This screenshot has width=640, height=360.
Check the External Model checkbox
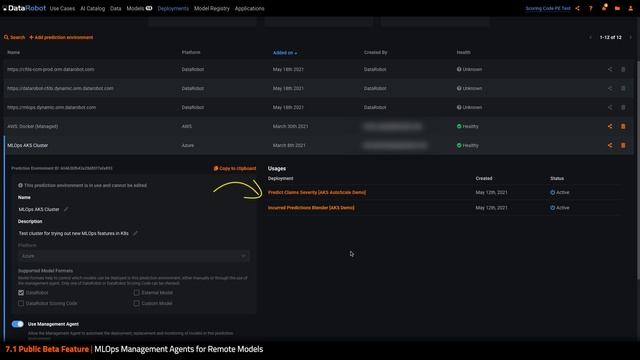point(137,293)
